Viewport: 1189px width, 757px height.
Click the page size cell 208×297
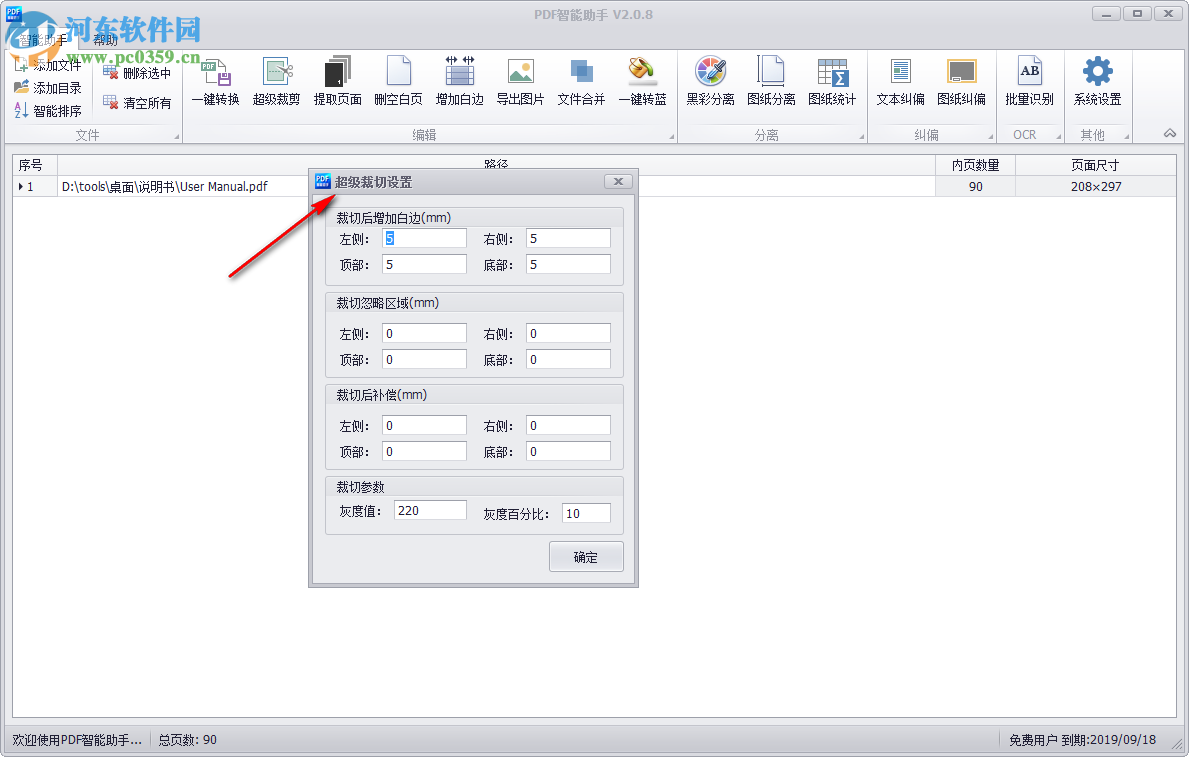(x=1096, y=187)
